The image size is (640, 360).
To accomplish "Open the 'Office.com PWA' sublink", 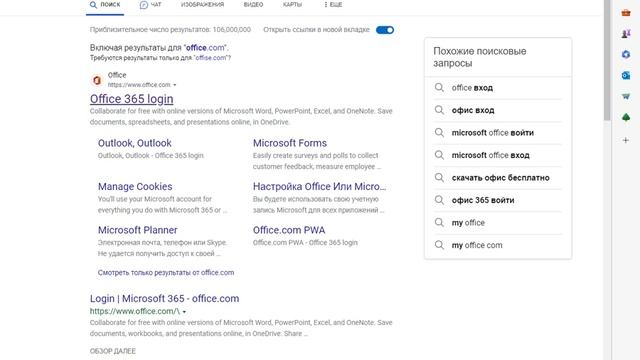I will (289, 230).
